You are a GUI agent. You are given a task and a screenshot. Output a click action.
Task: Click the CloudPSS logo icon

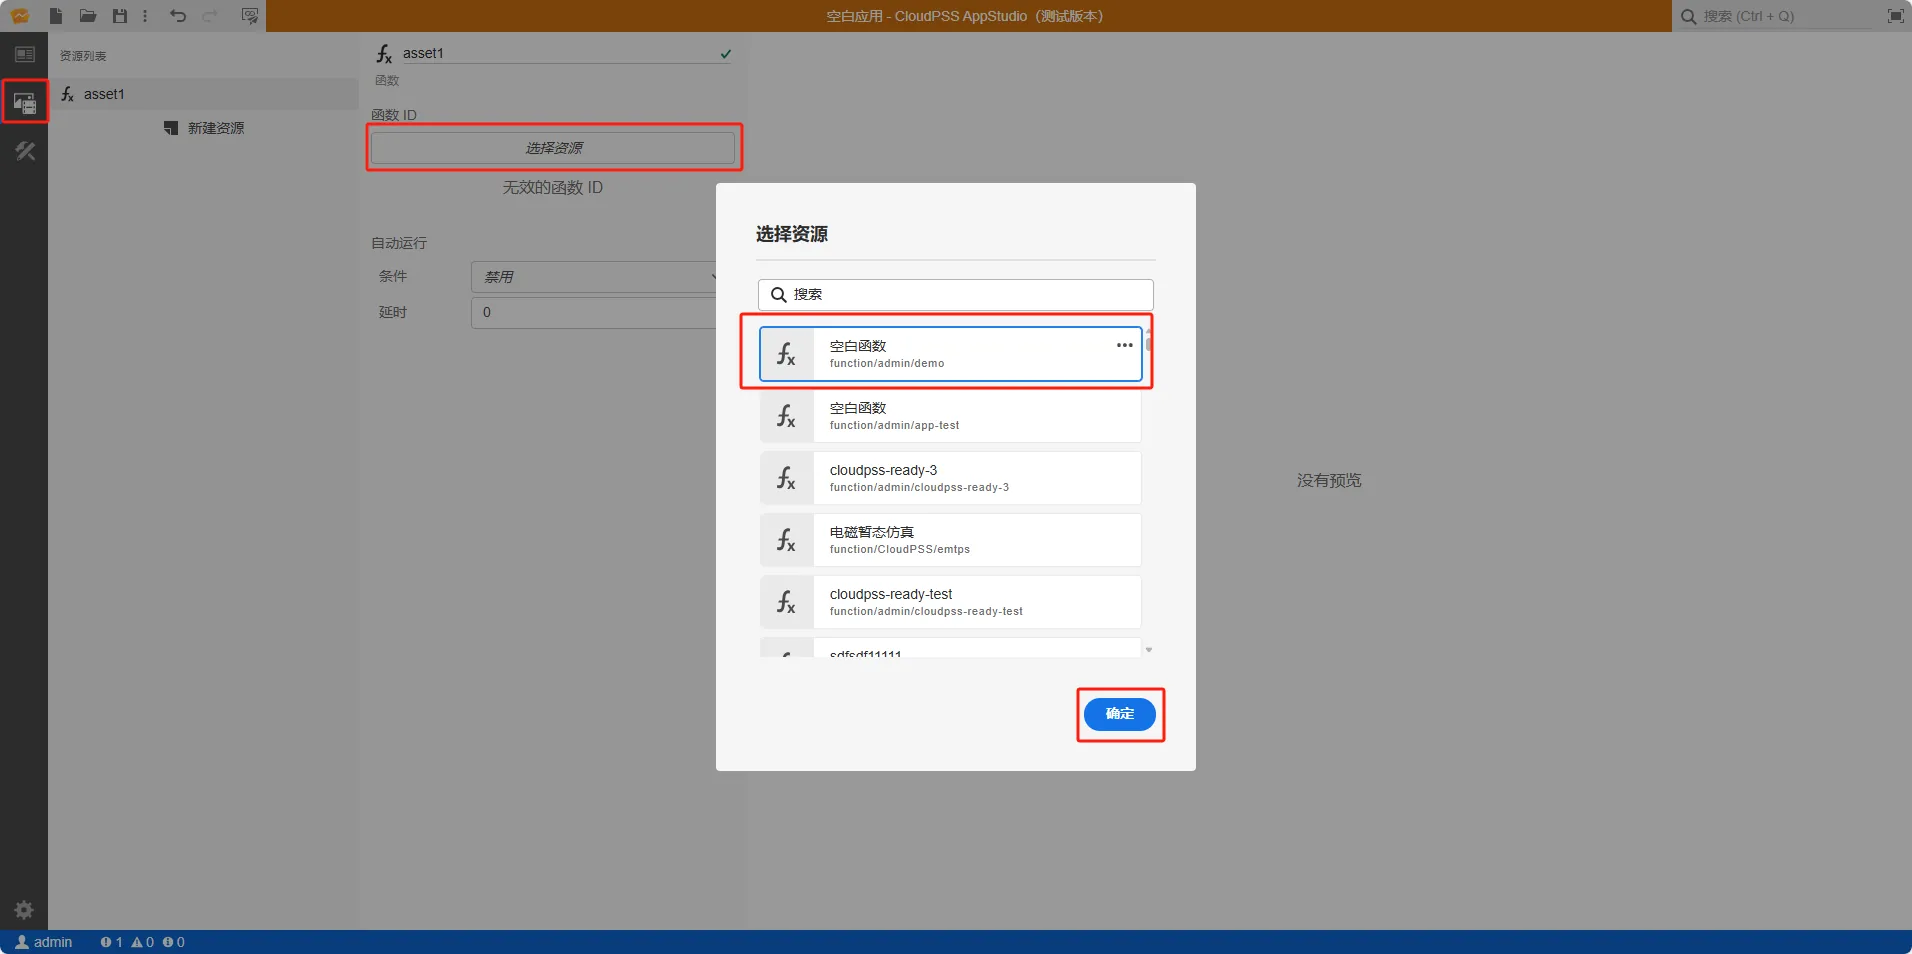[x=20, y=16]
